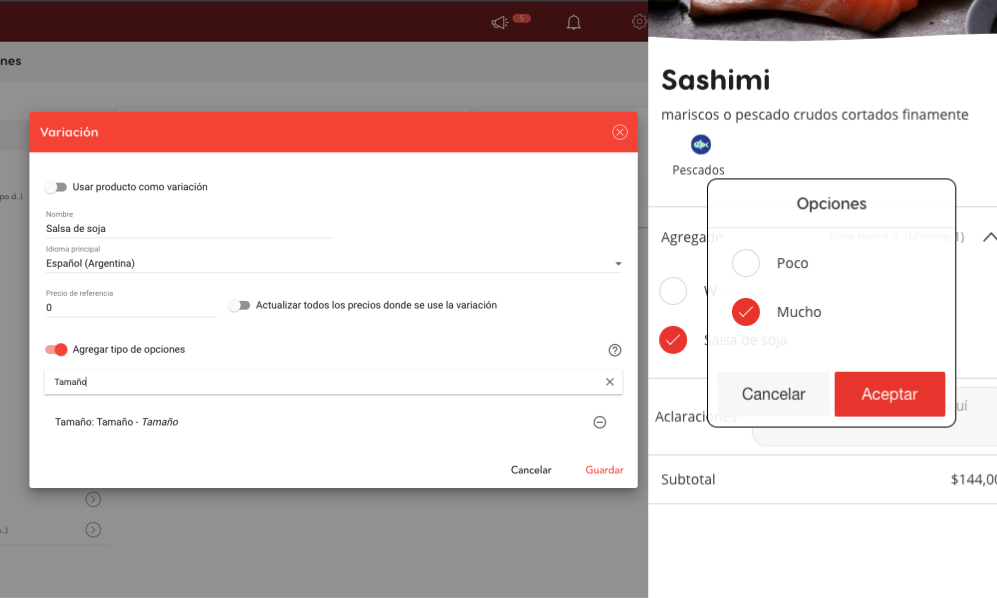
Task: Open the Idioma principal dropdown
Action: 333,264
